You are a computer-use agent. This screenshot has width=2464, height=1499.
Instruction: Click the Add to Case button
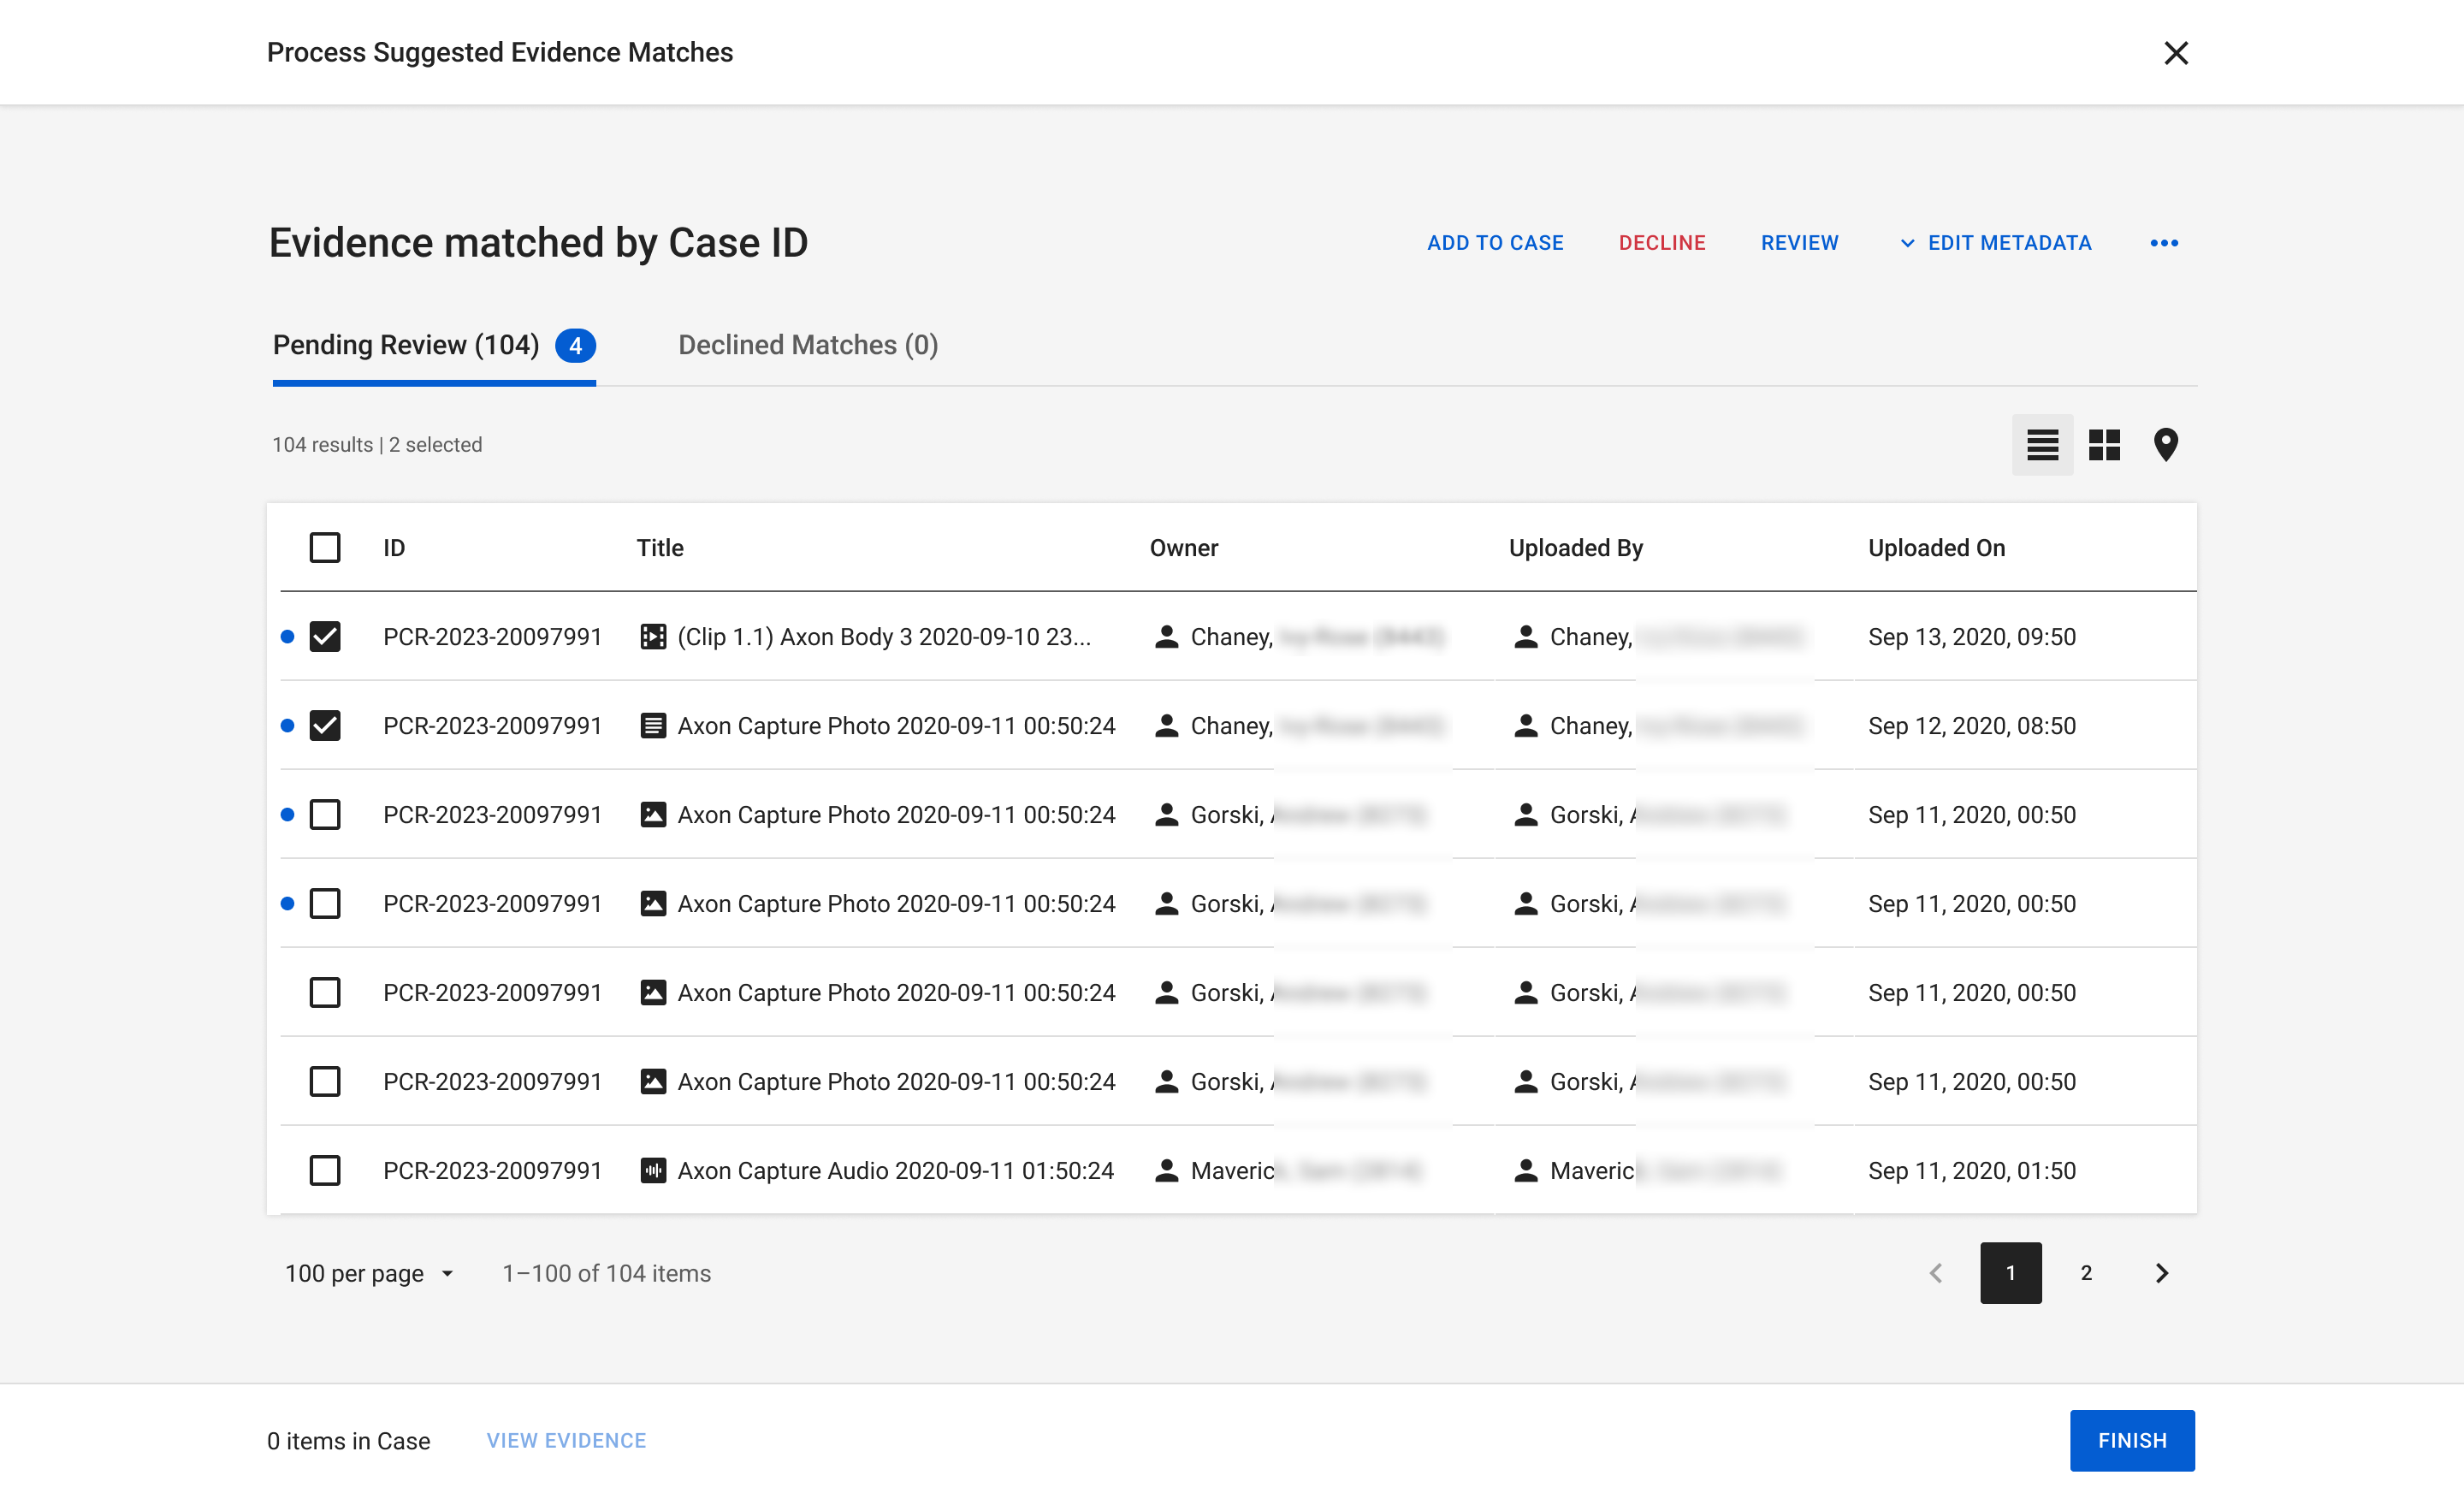point(1495,243)
